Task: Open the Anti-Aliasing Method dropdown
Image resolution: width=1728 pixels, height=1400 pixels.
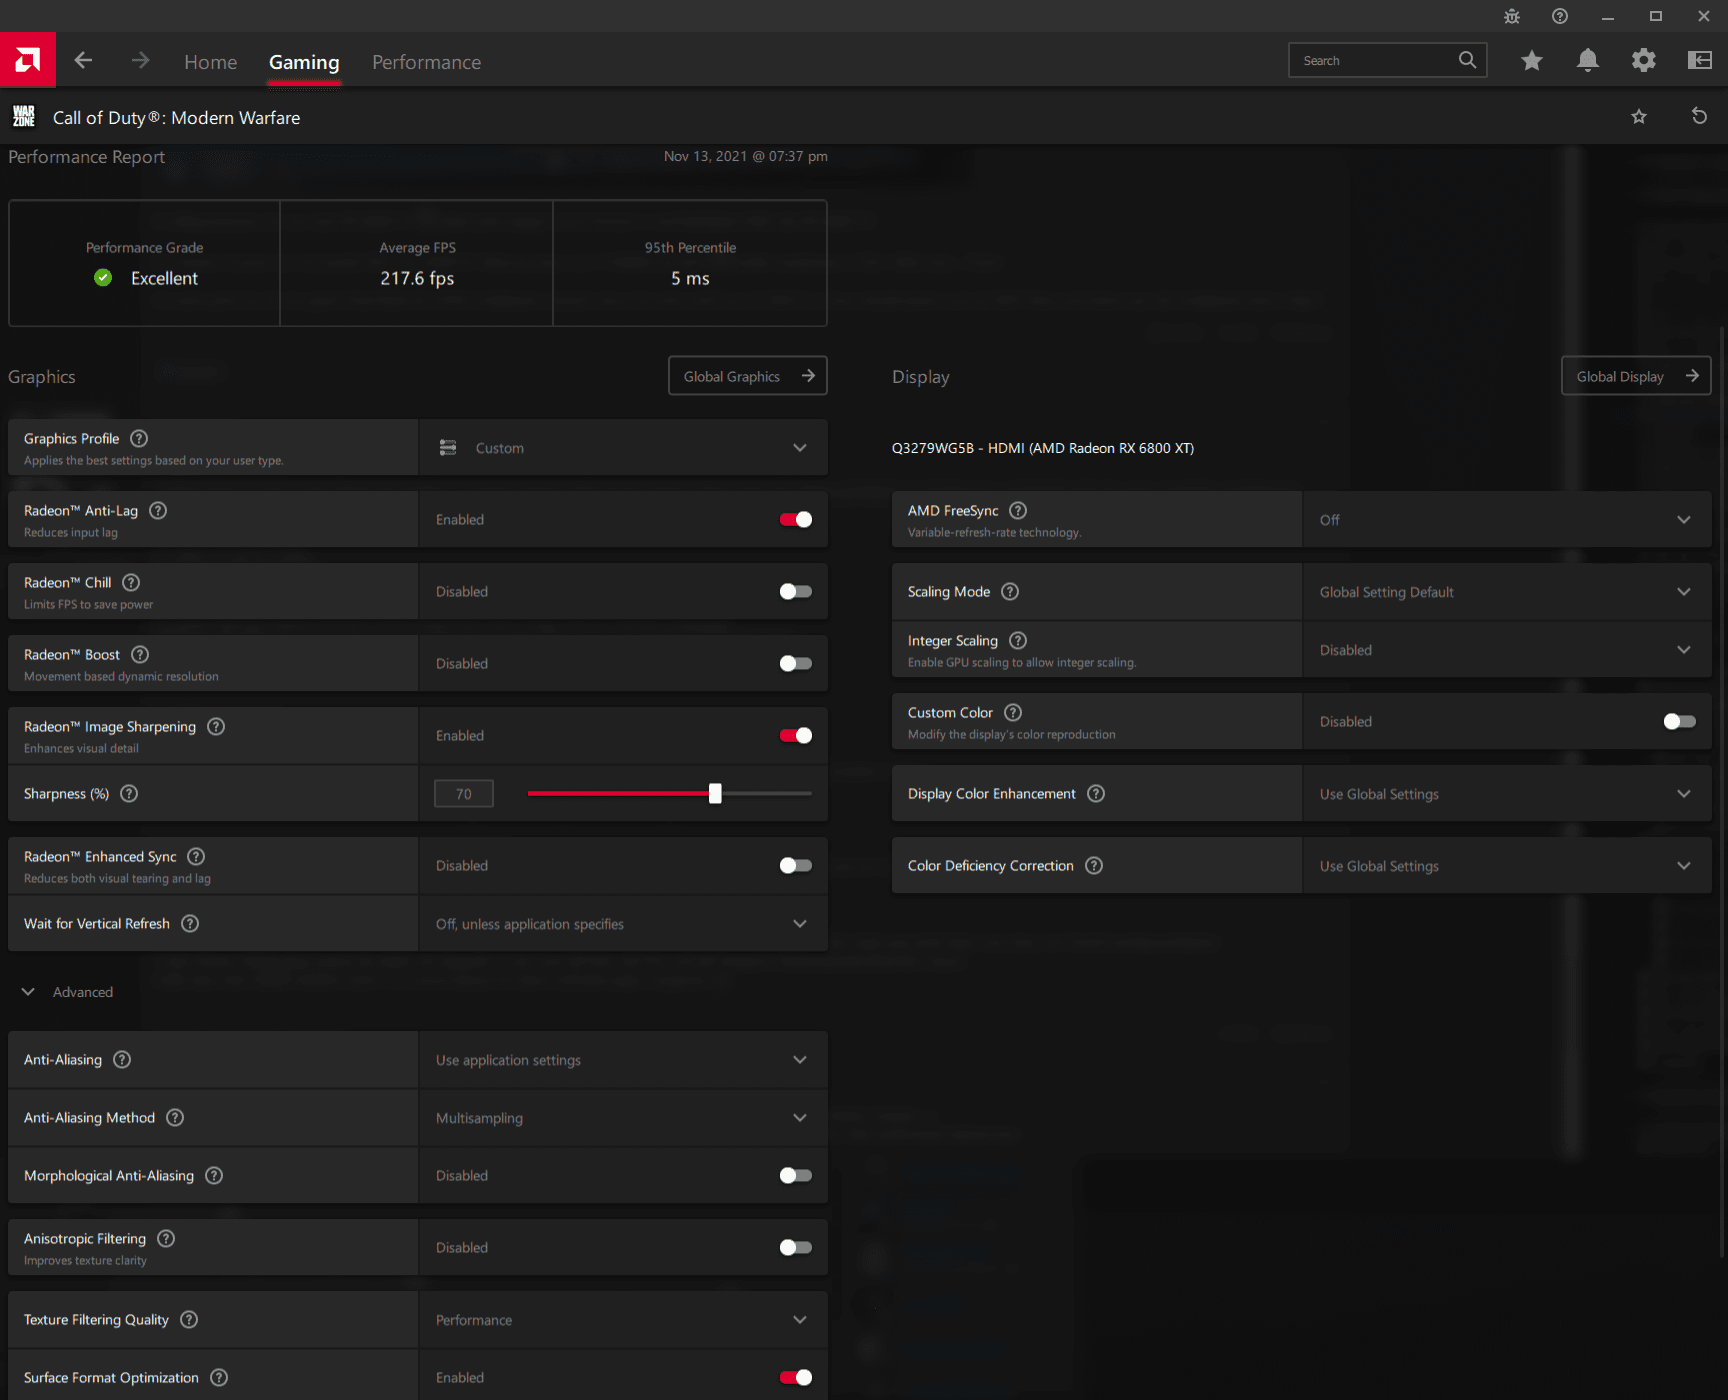Action: coord(623,1117)
